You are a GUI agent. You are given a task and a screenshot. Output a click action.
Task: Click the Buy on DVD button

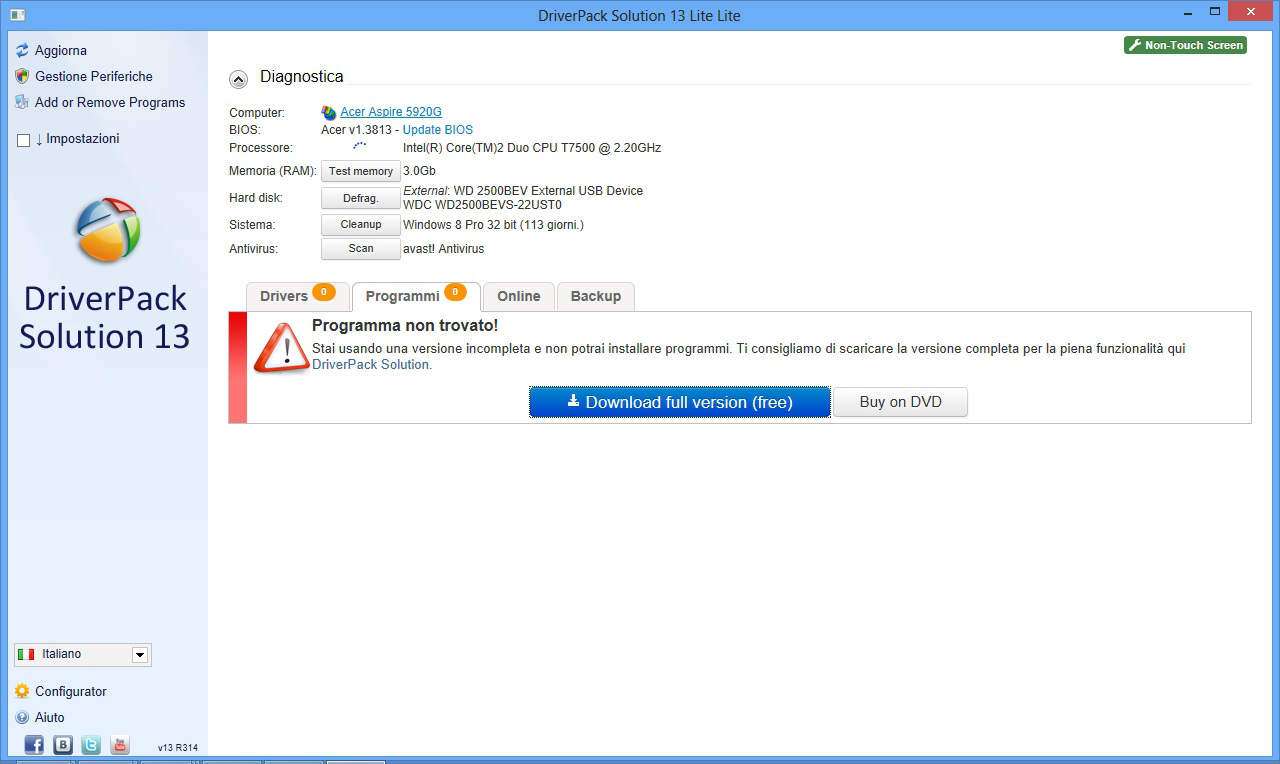click(901, 402)
